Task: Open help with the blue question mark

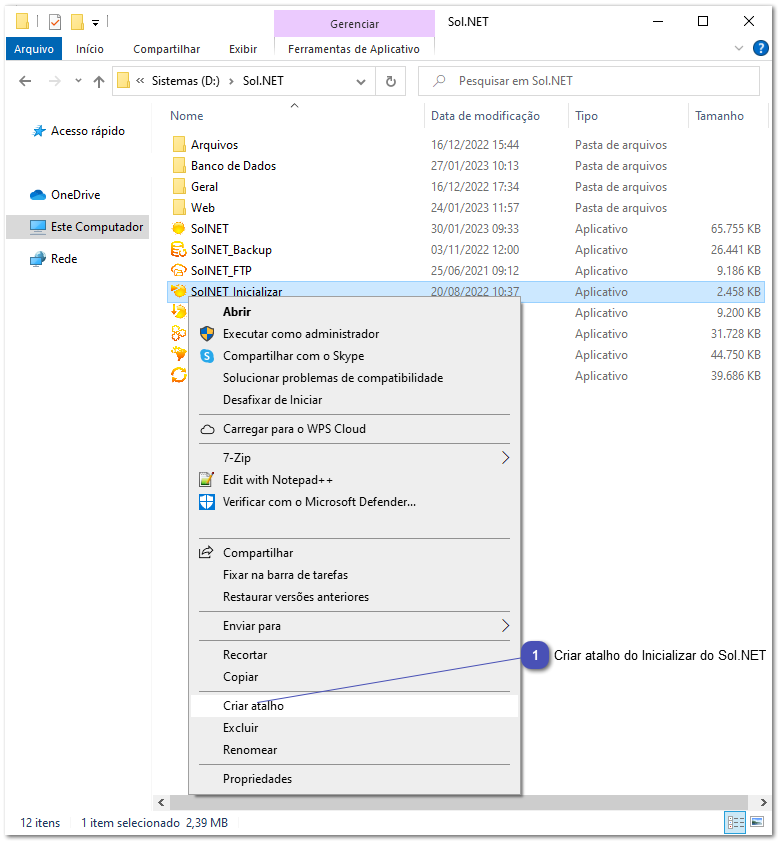Action: coord(760,48)
